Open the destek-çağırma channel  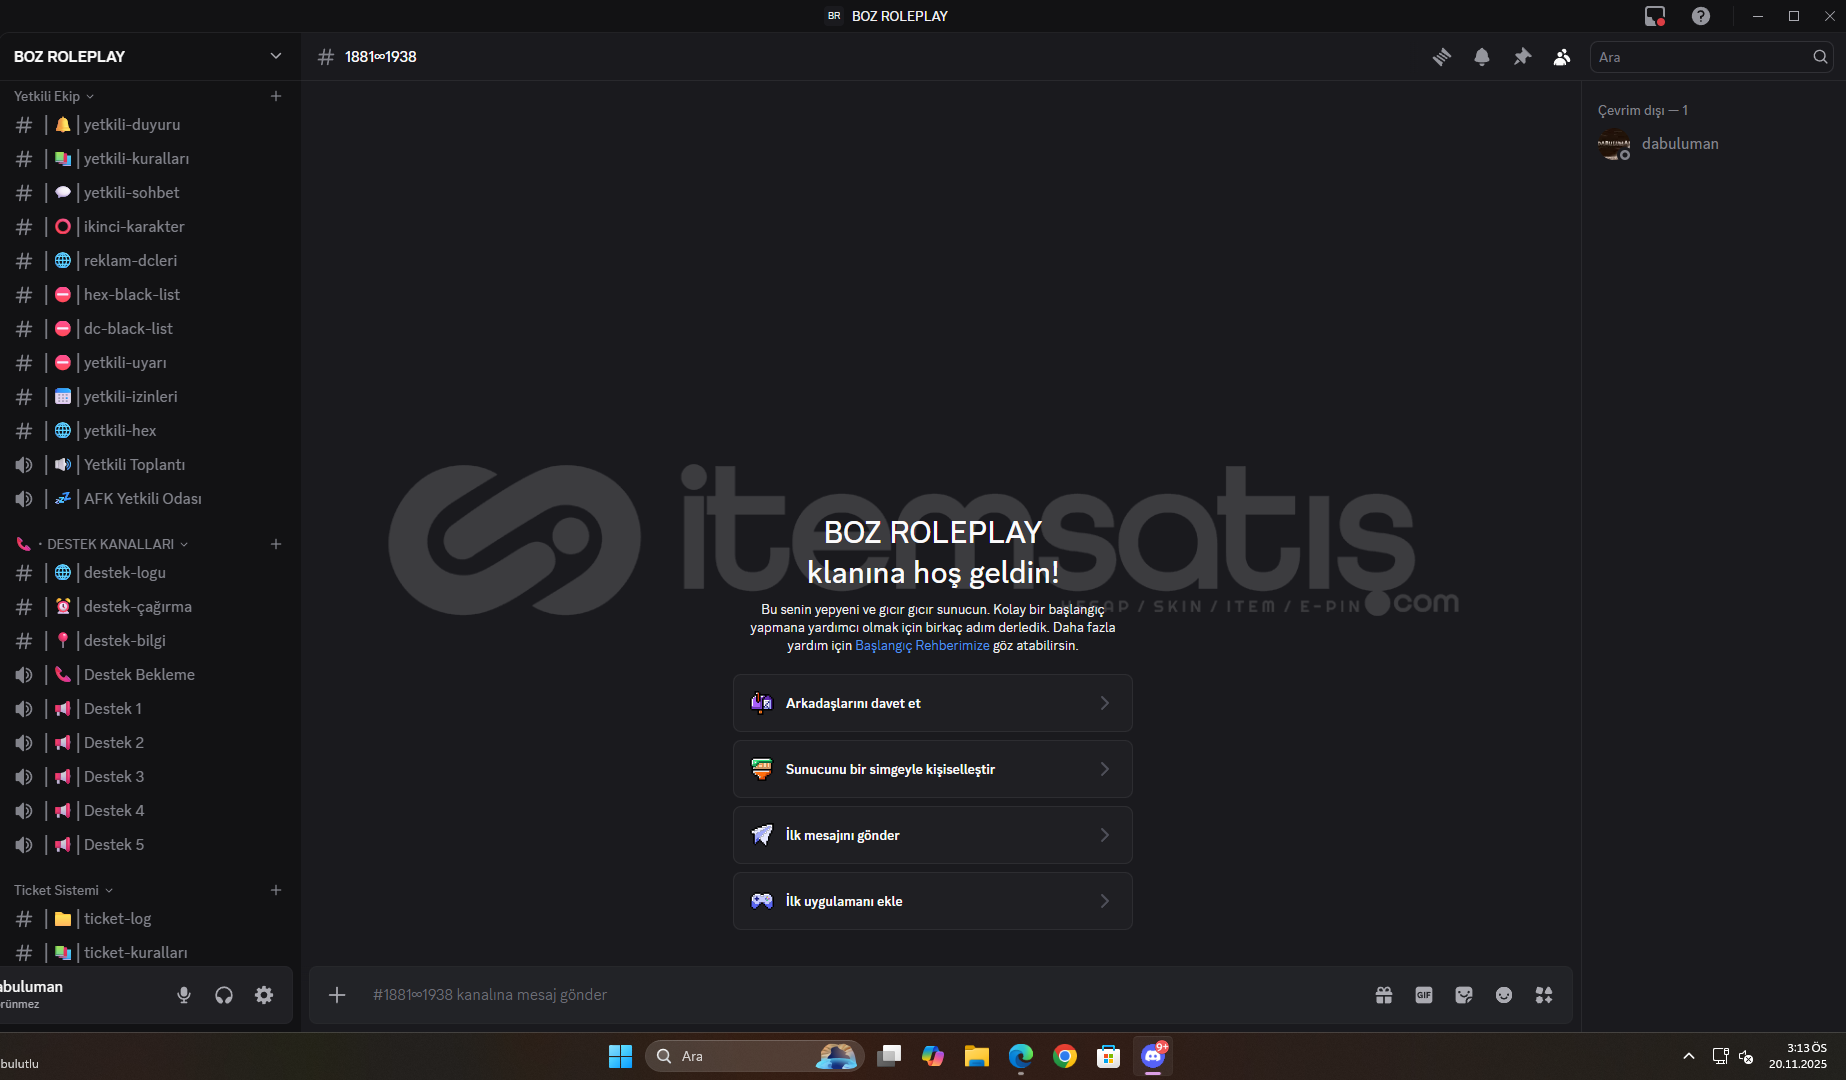pyautogui.click(x=148, y=607)
